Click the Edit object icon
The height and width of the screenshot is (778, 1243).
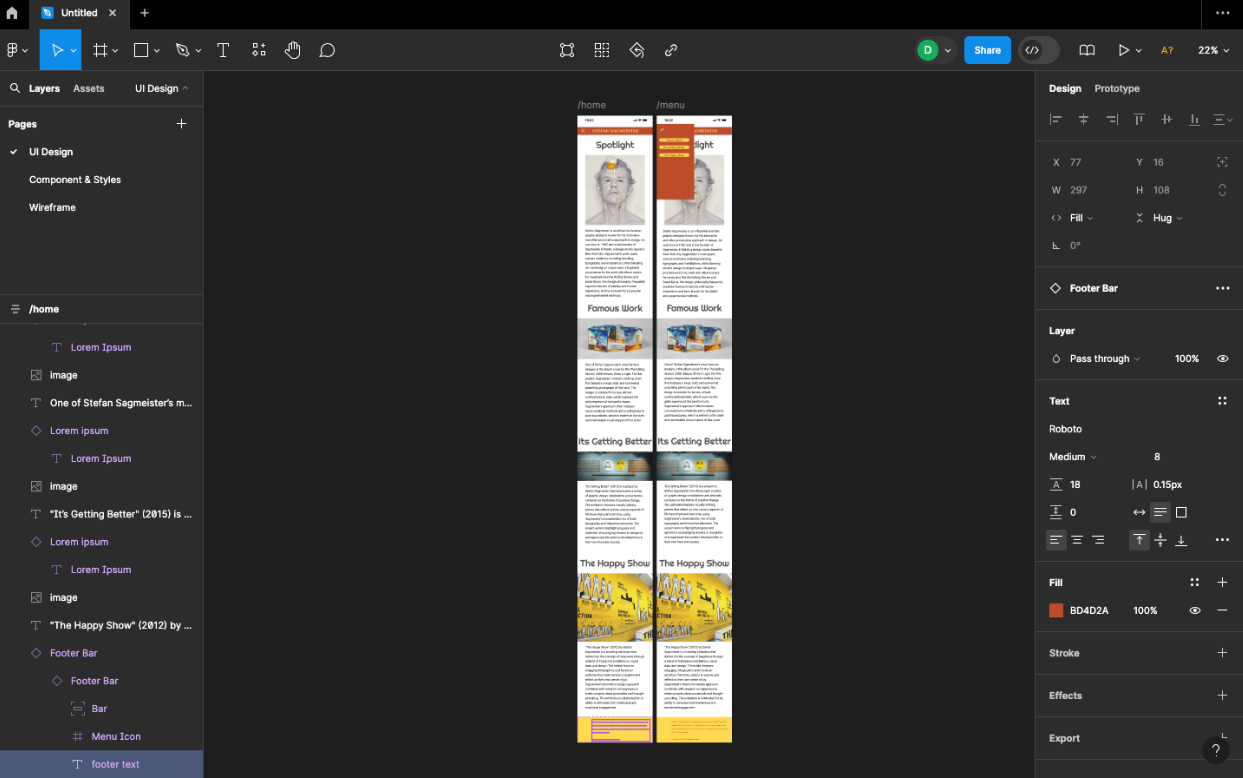coord(567,50)
